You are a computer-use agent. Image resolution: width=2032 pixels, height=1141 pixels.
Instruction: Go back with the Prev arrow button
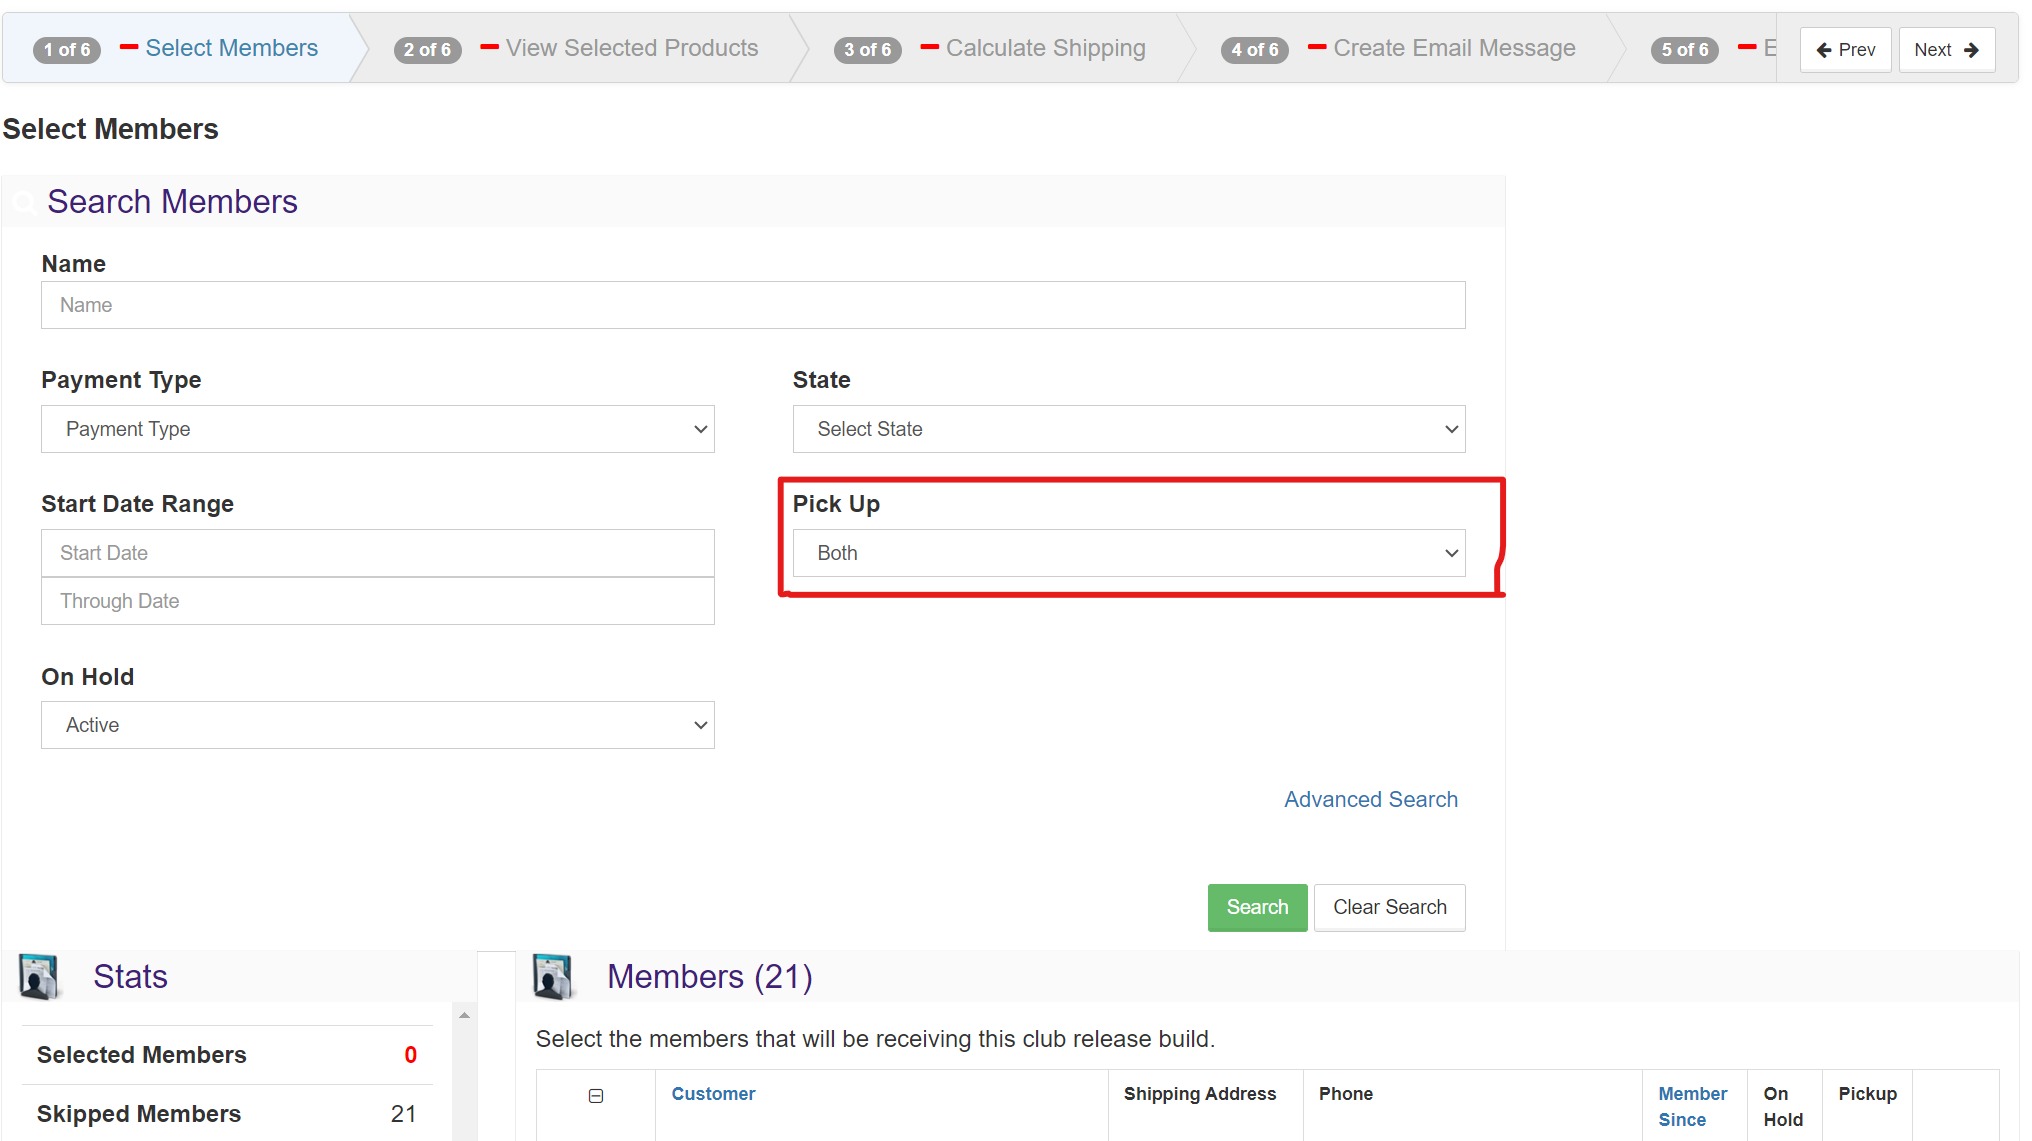(x=1845, y=50)
